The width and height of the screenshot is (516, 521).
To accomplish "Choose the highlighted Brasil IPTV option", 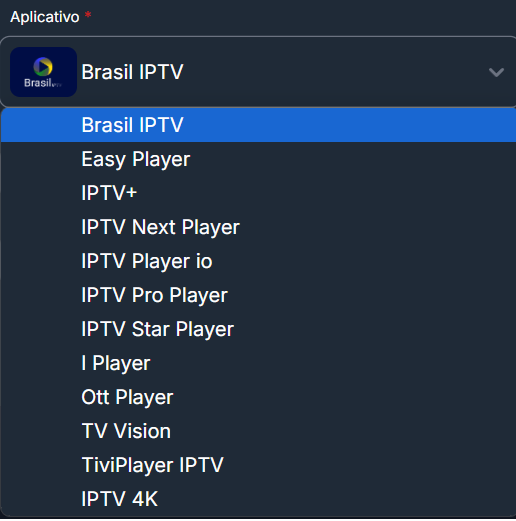I will 258,125.
